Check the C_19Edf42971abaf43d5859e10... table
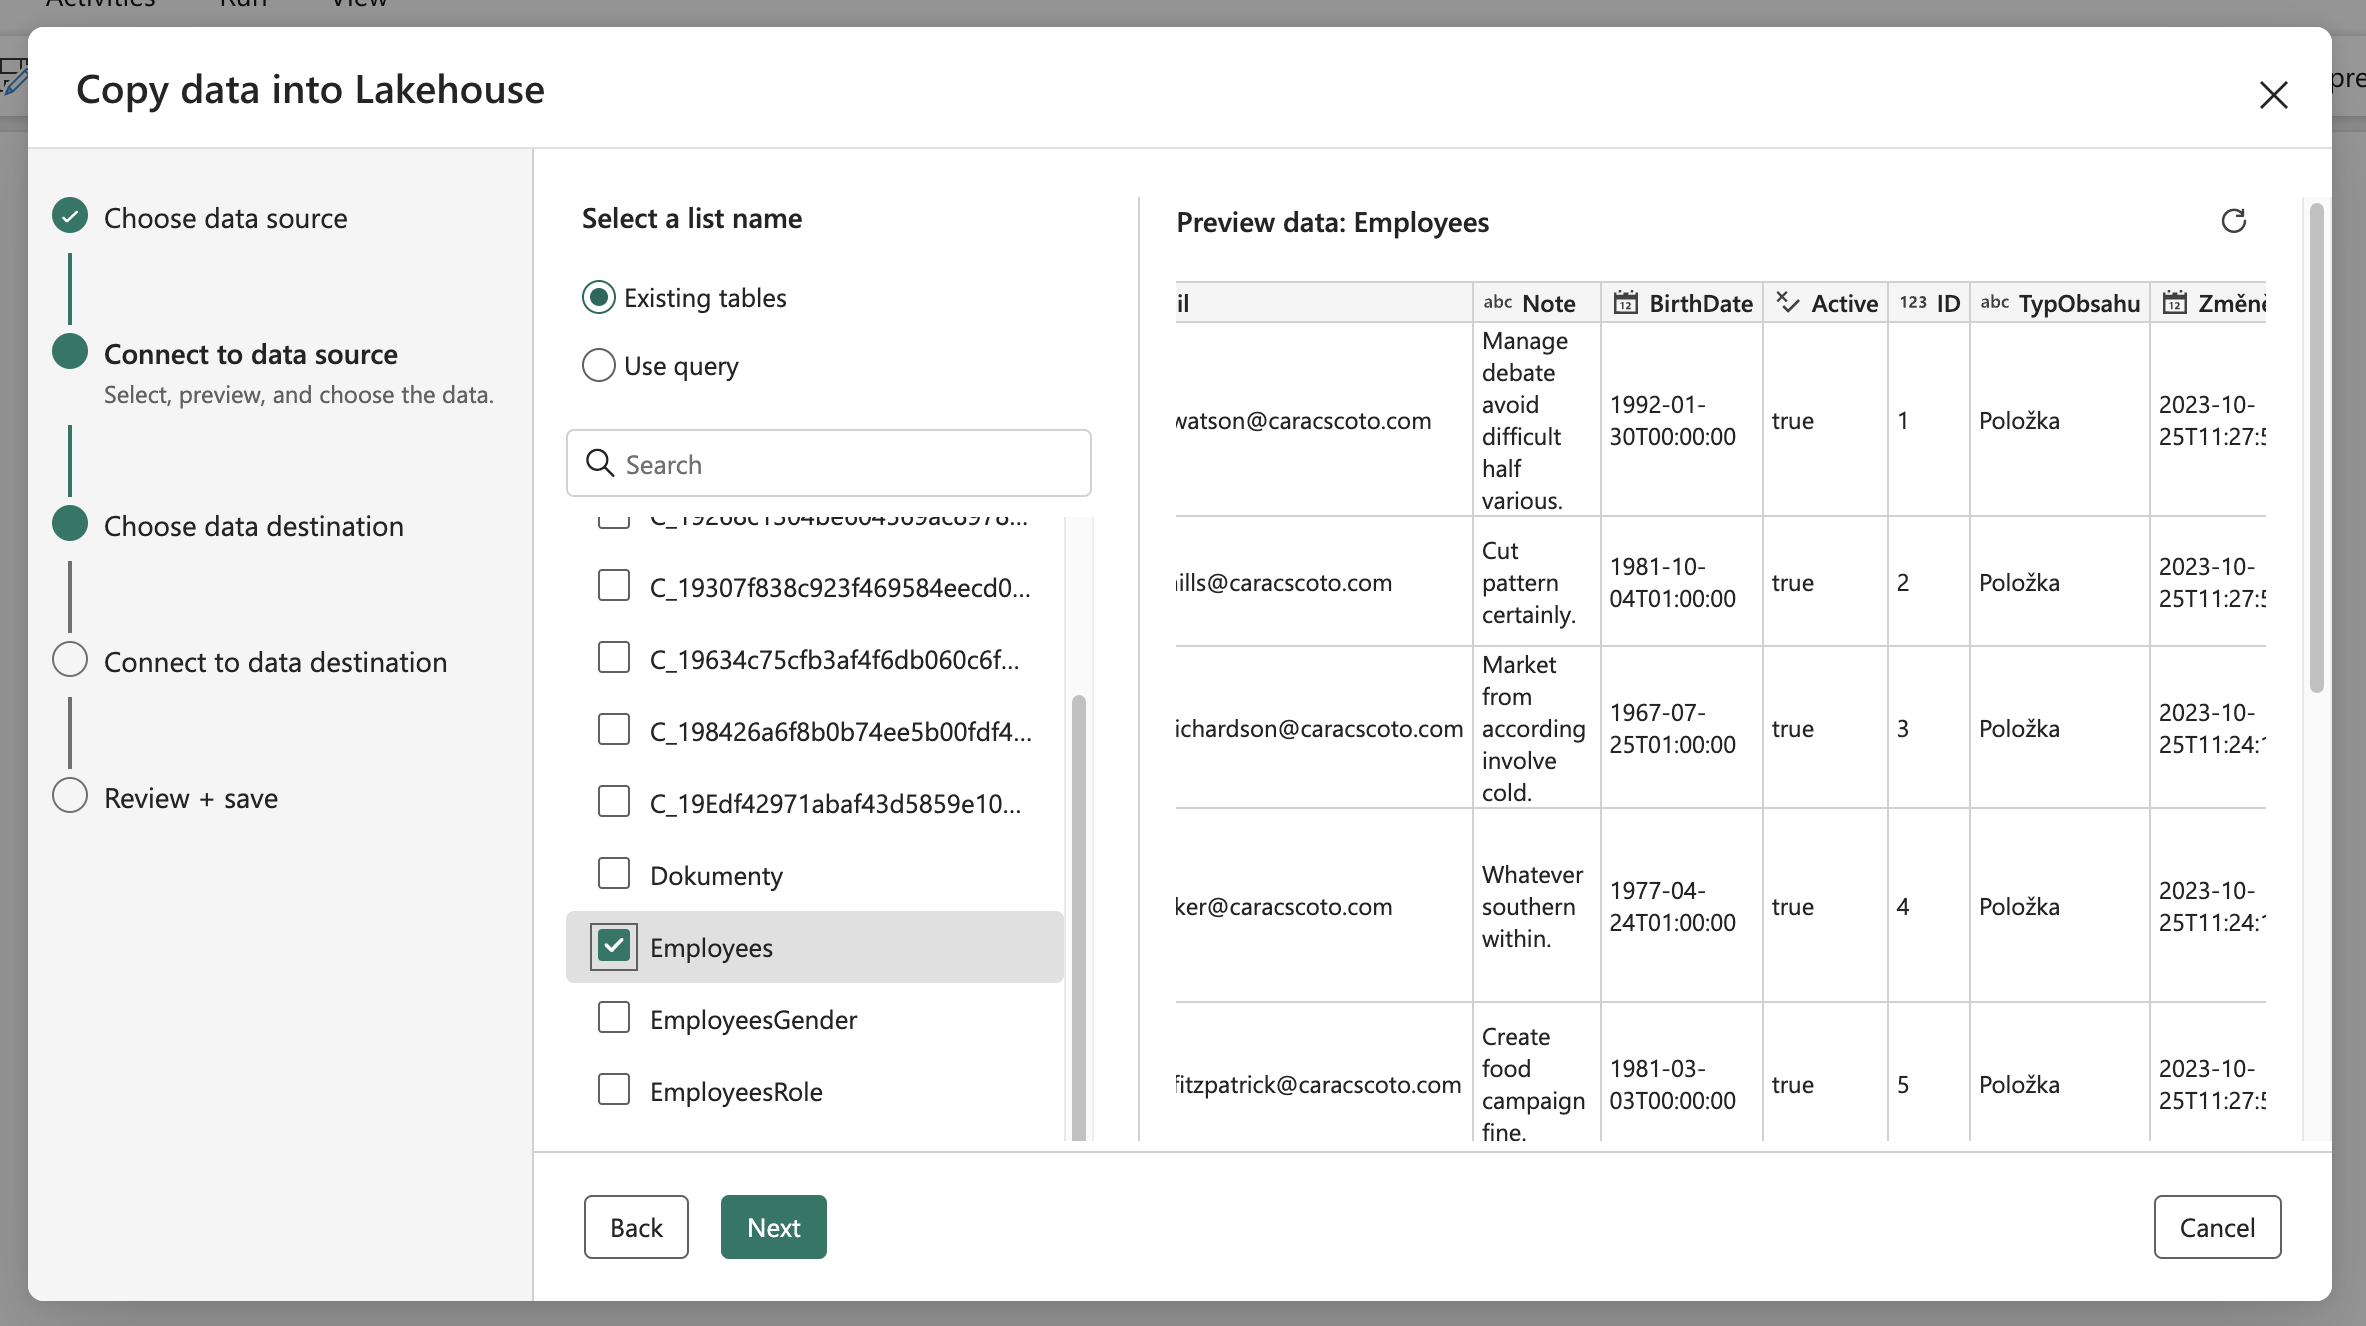The width and height of the screenshot is (2366, 1326). (x=614, y=802)
